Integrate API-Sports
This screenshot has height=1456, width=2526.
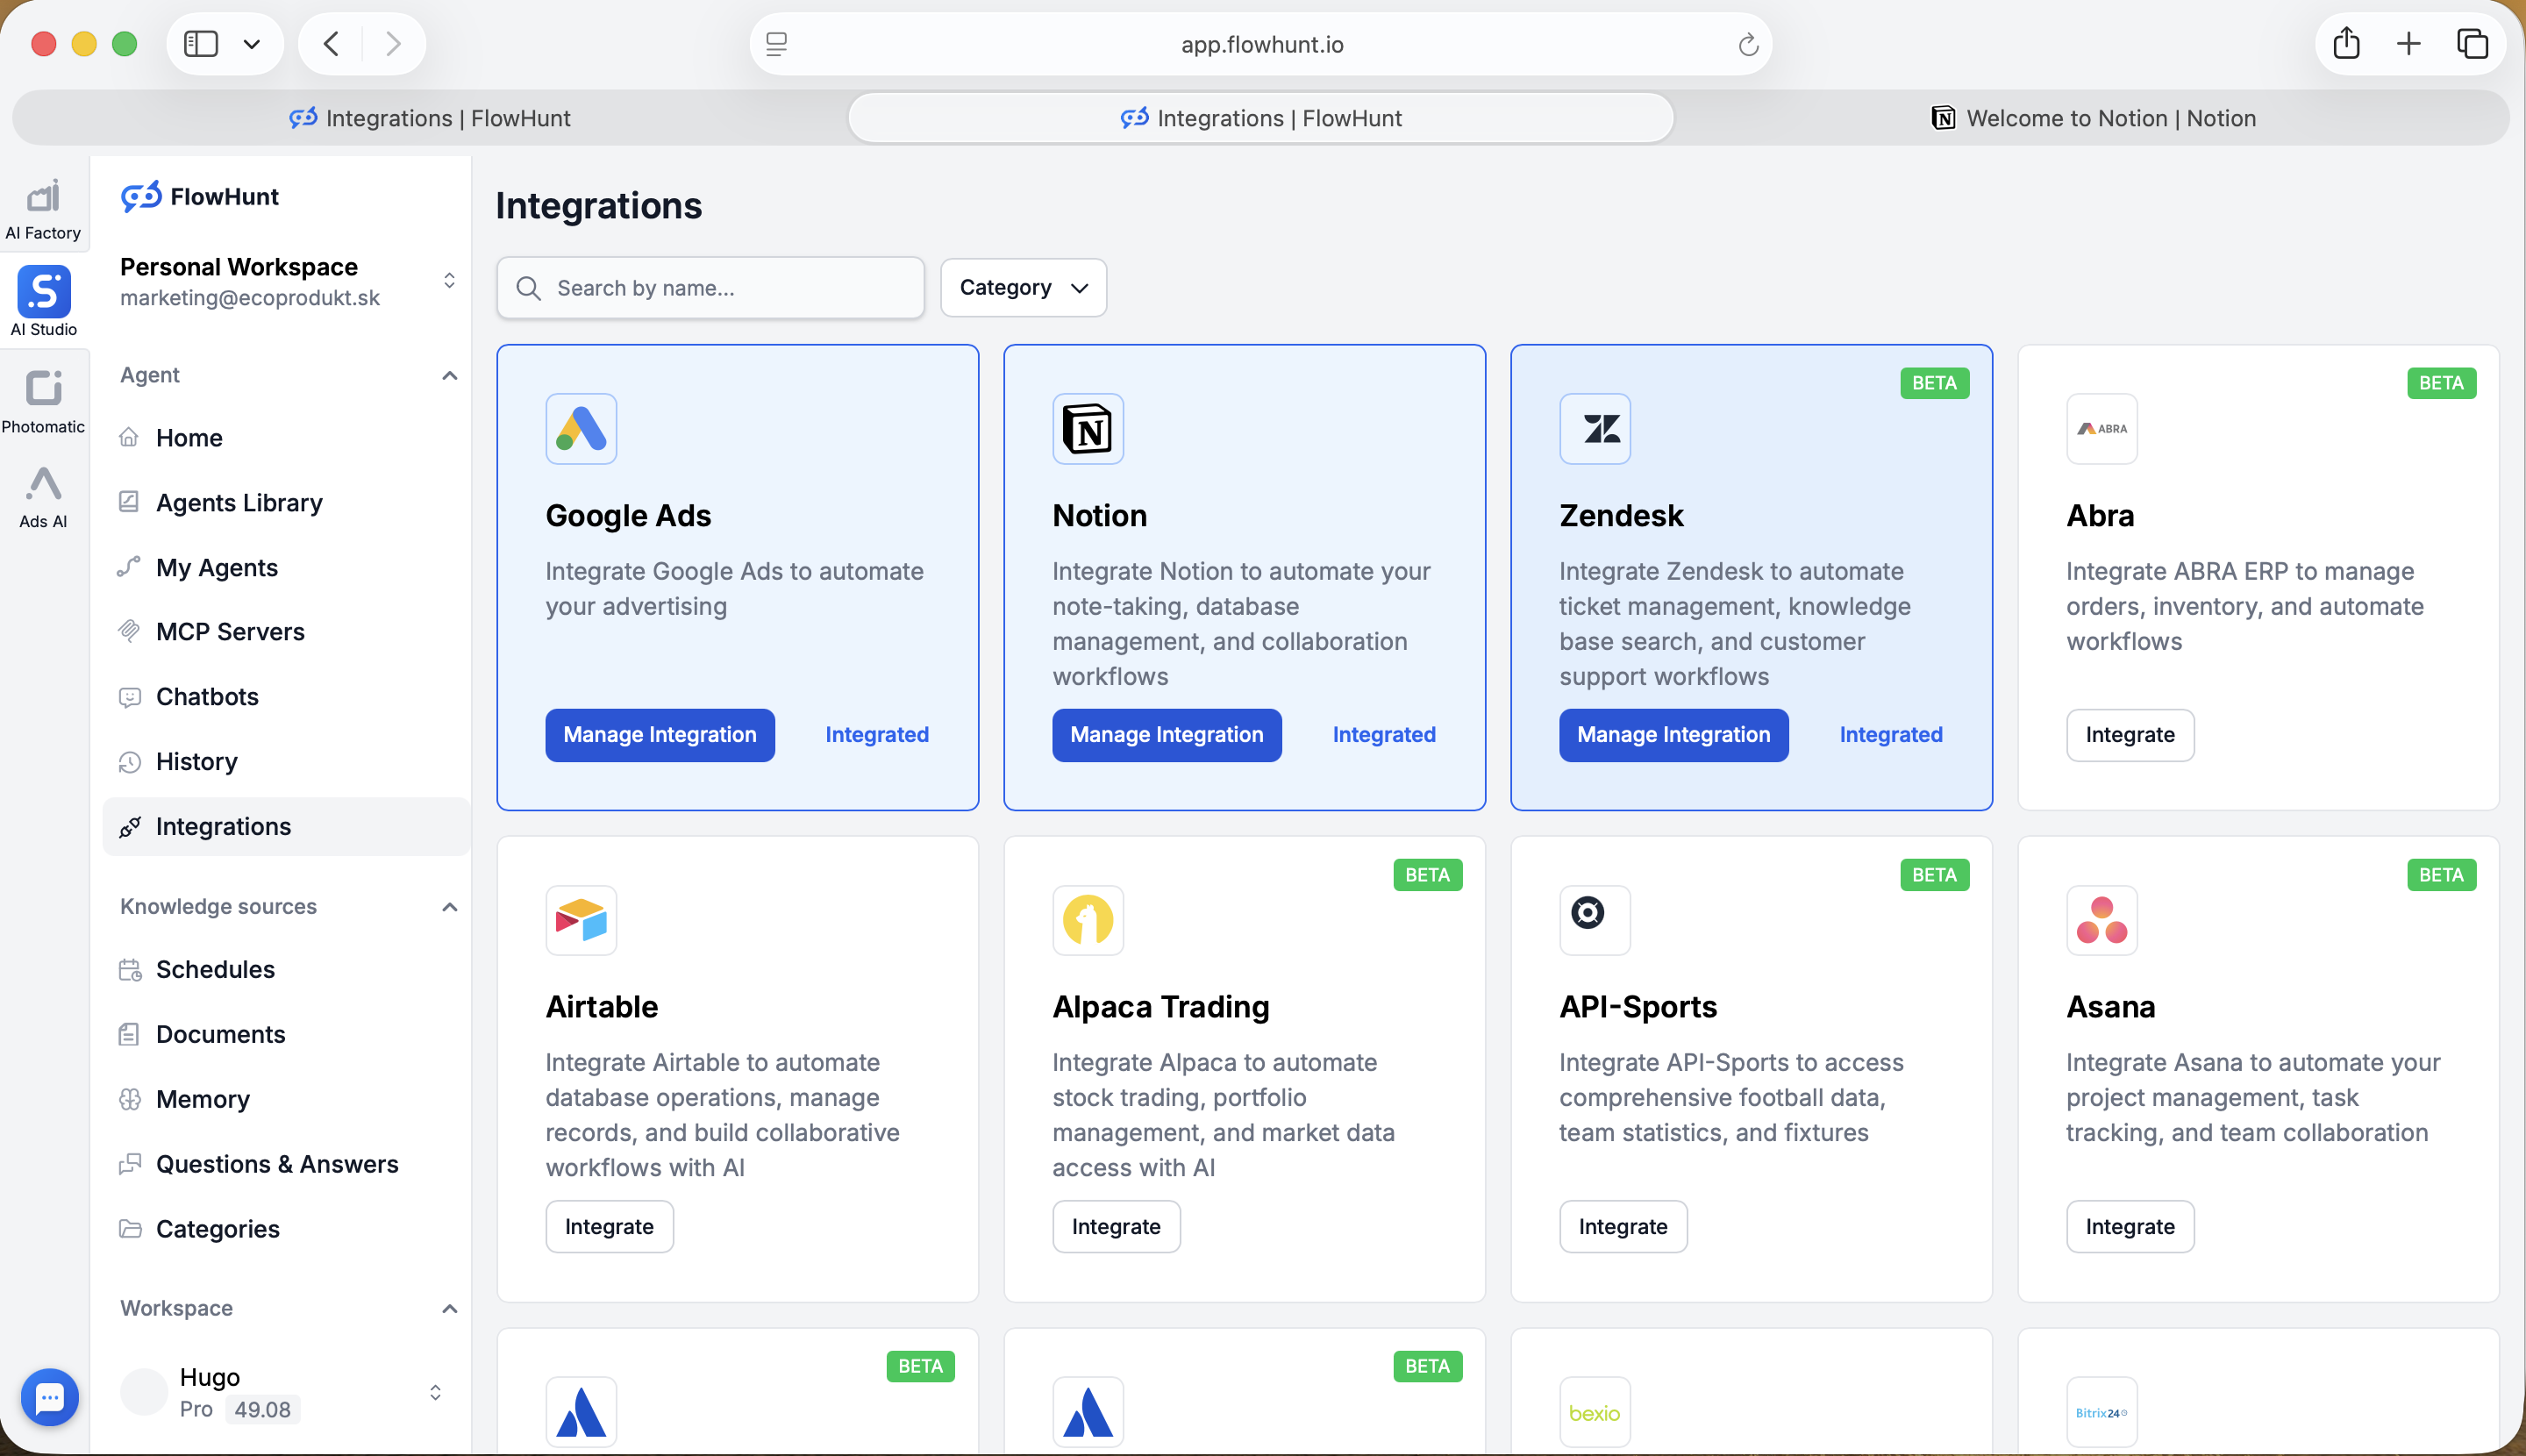(x=1623, y=1227)
